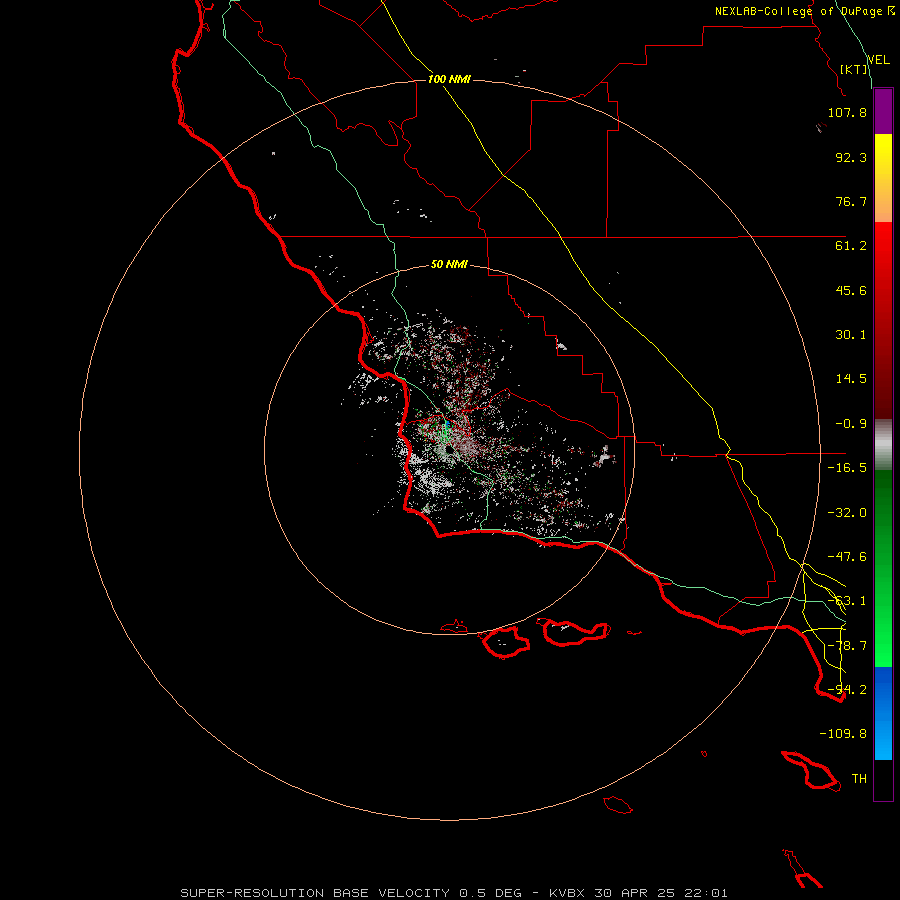Click the 30.1 velocity scale value
This screenshot has width=900, height=900.
(x=851, y=335)
